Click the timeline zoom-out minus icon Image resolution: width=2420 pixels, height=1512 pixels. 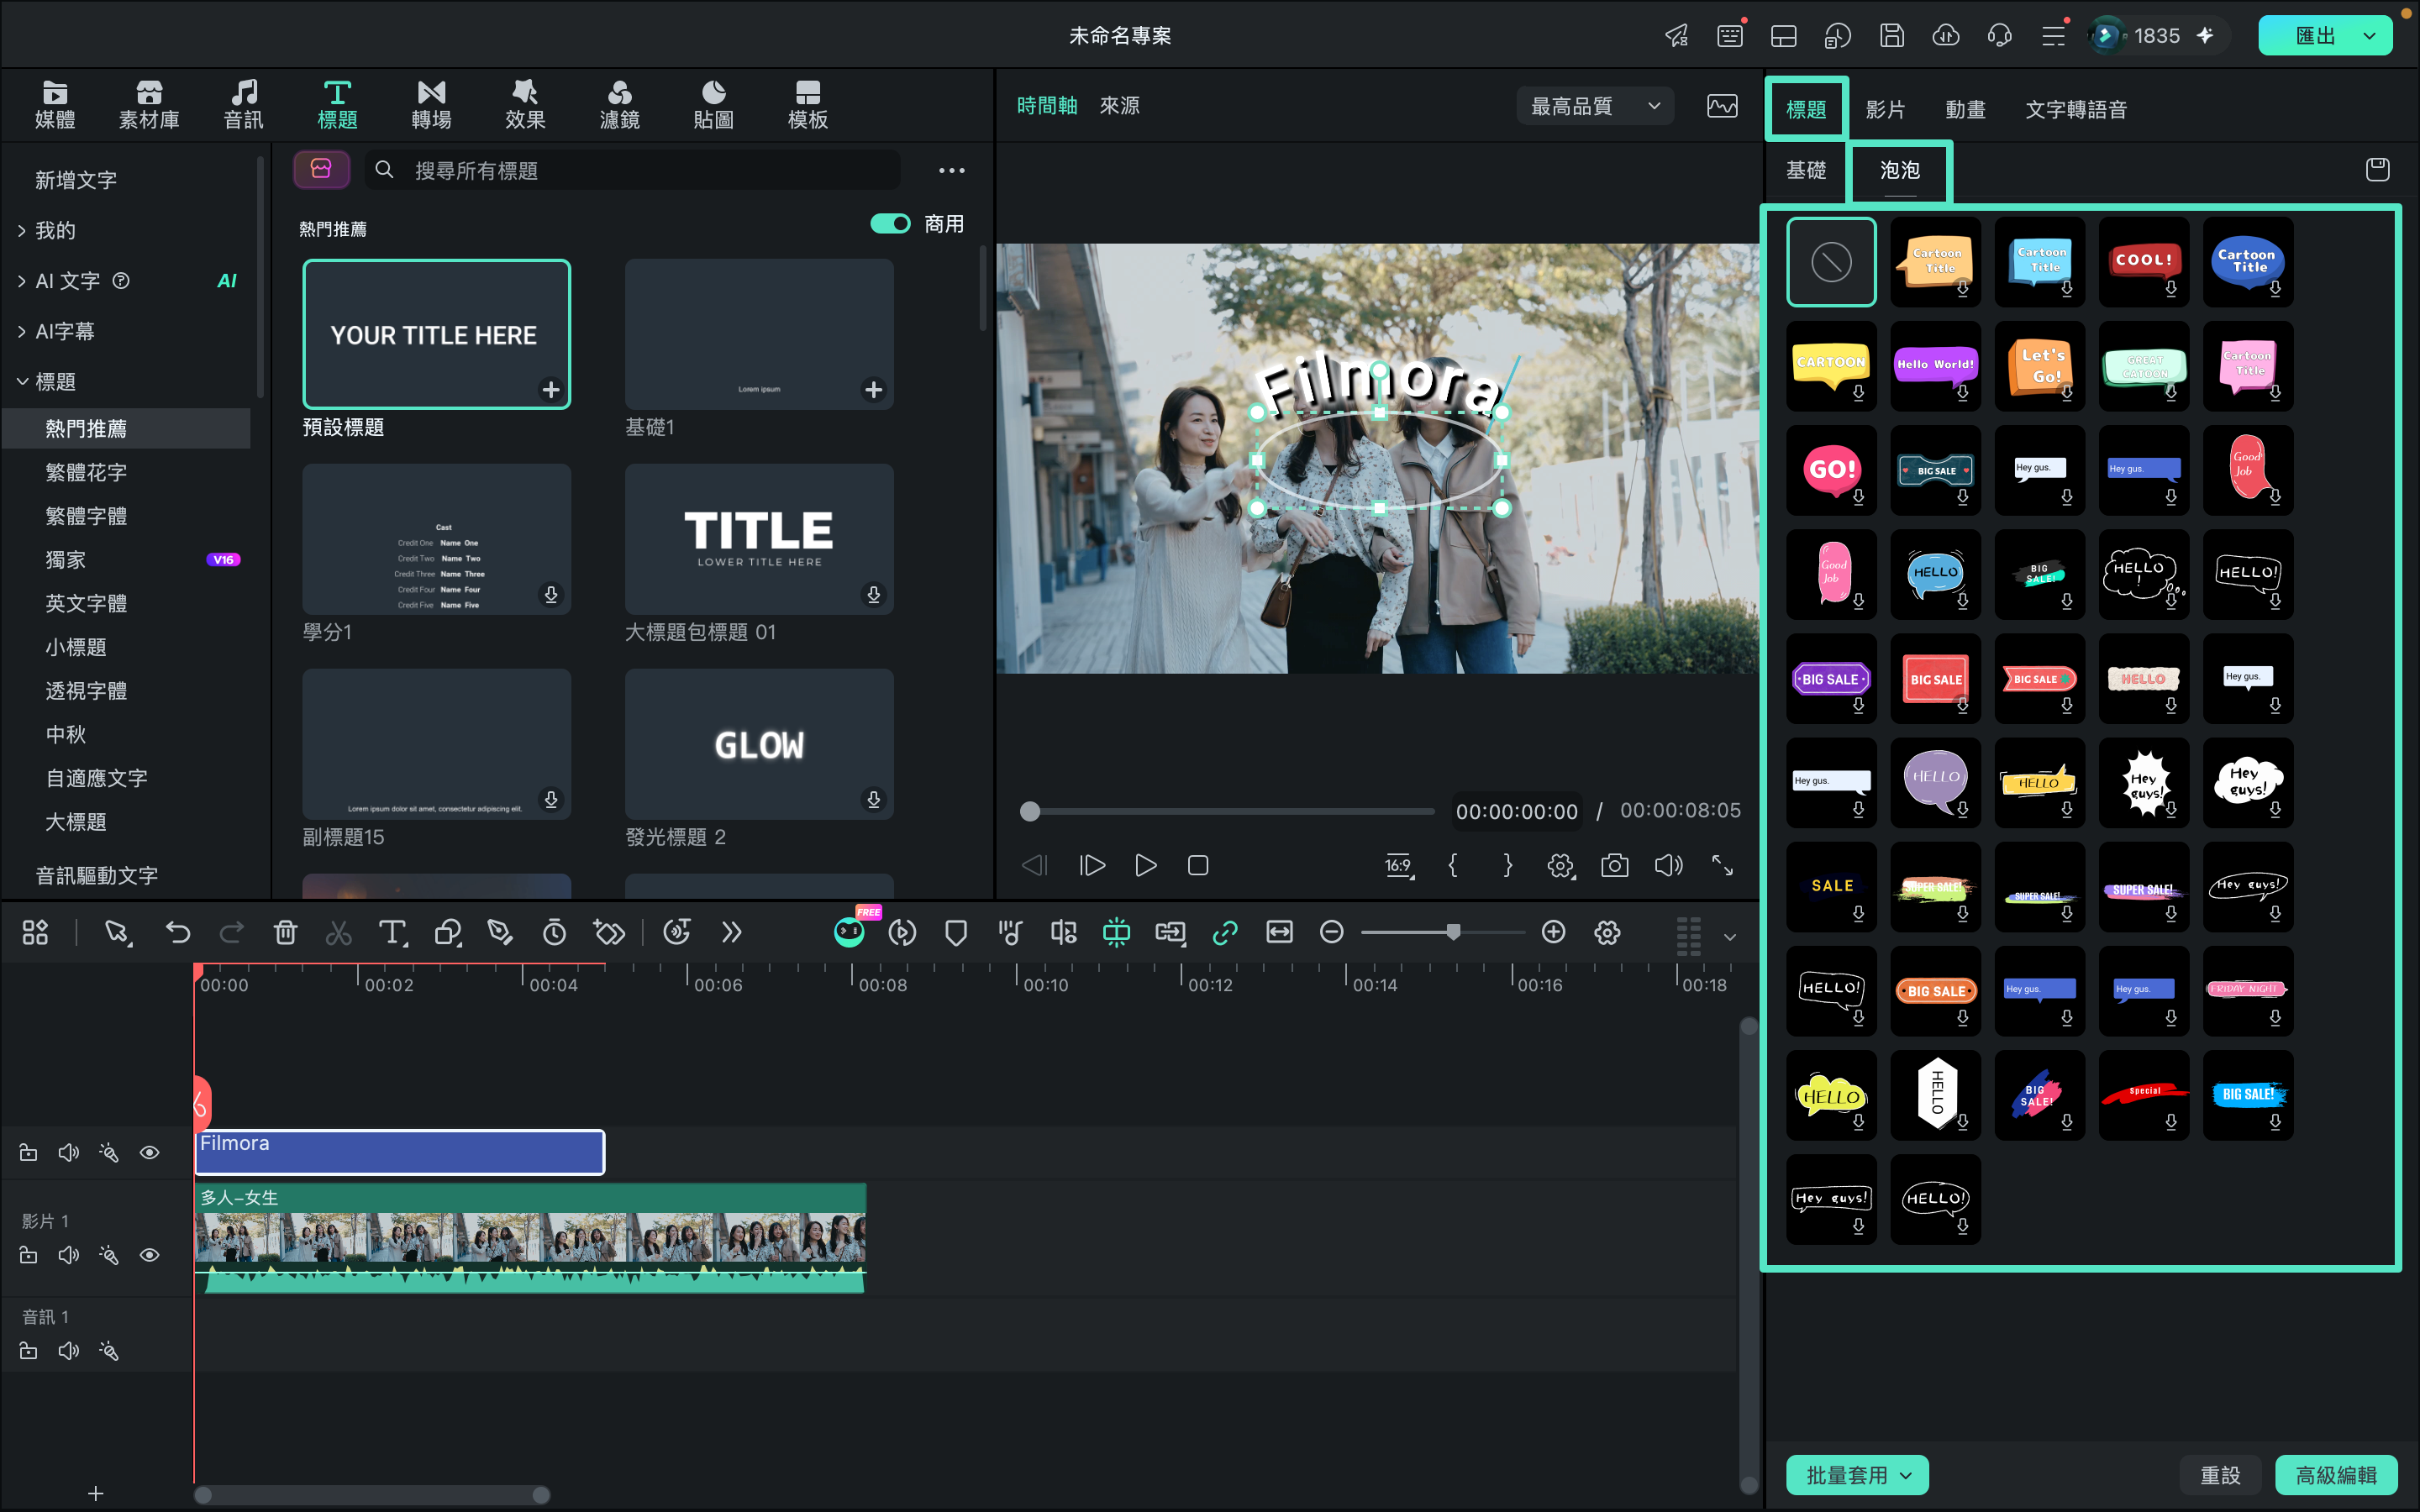(1331, 932)
